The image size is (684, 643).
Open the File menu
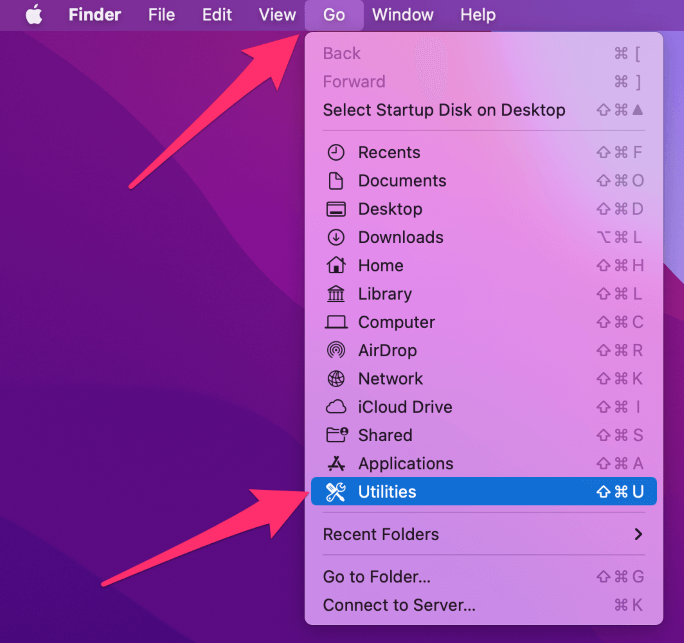tap(161, 15)
